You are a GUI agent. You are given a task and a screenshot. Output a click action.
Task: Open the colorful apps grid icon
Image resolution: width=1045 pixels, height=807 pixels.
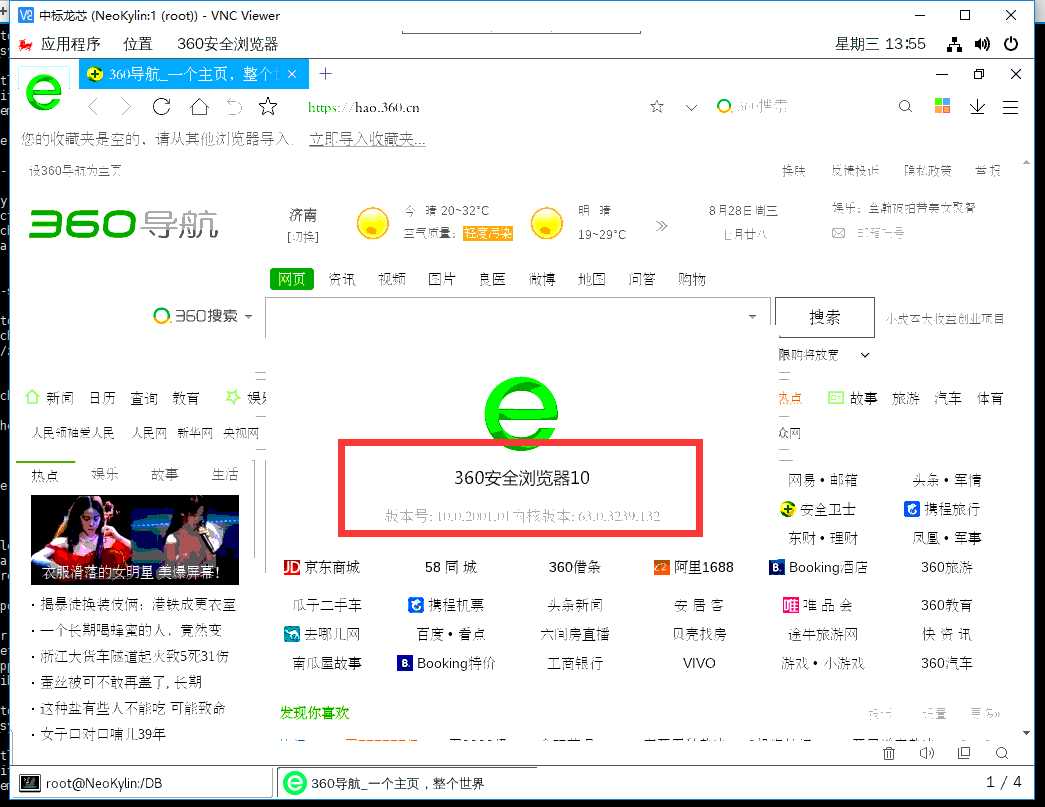[942, 106]
